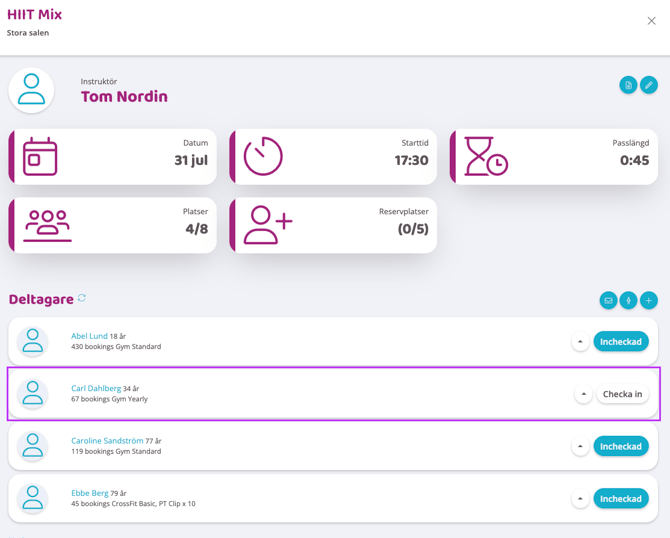Click the Reservplatser waitlist card
This screenshot has width=670, height=538.
[x=333, y=225]
